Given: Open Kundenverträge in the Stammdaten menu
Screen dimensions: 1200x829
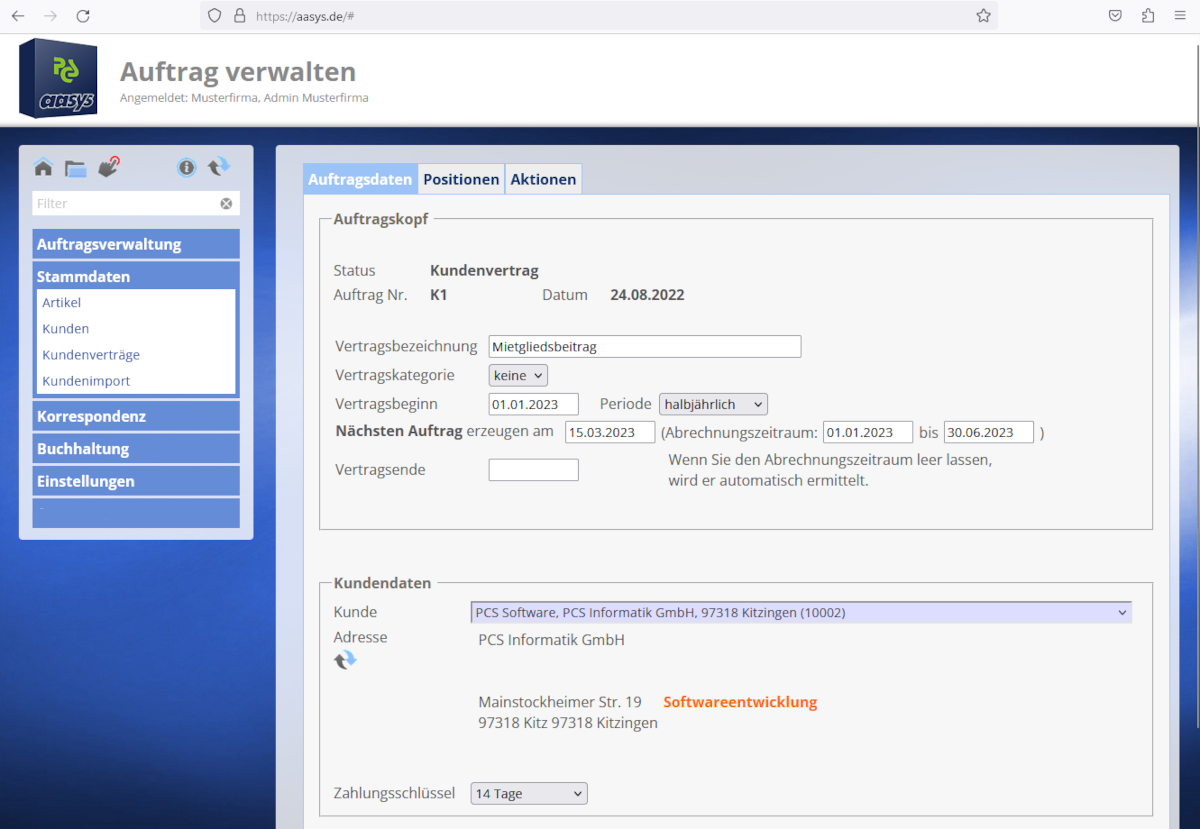Looking at the screenshot, I should [x=91, y=355].
